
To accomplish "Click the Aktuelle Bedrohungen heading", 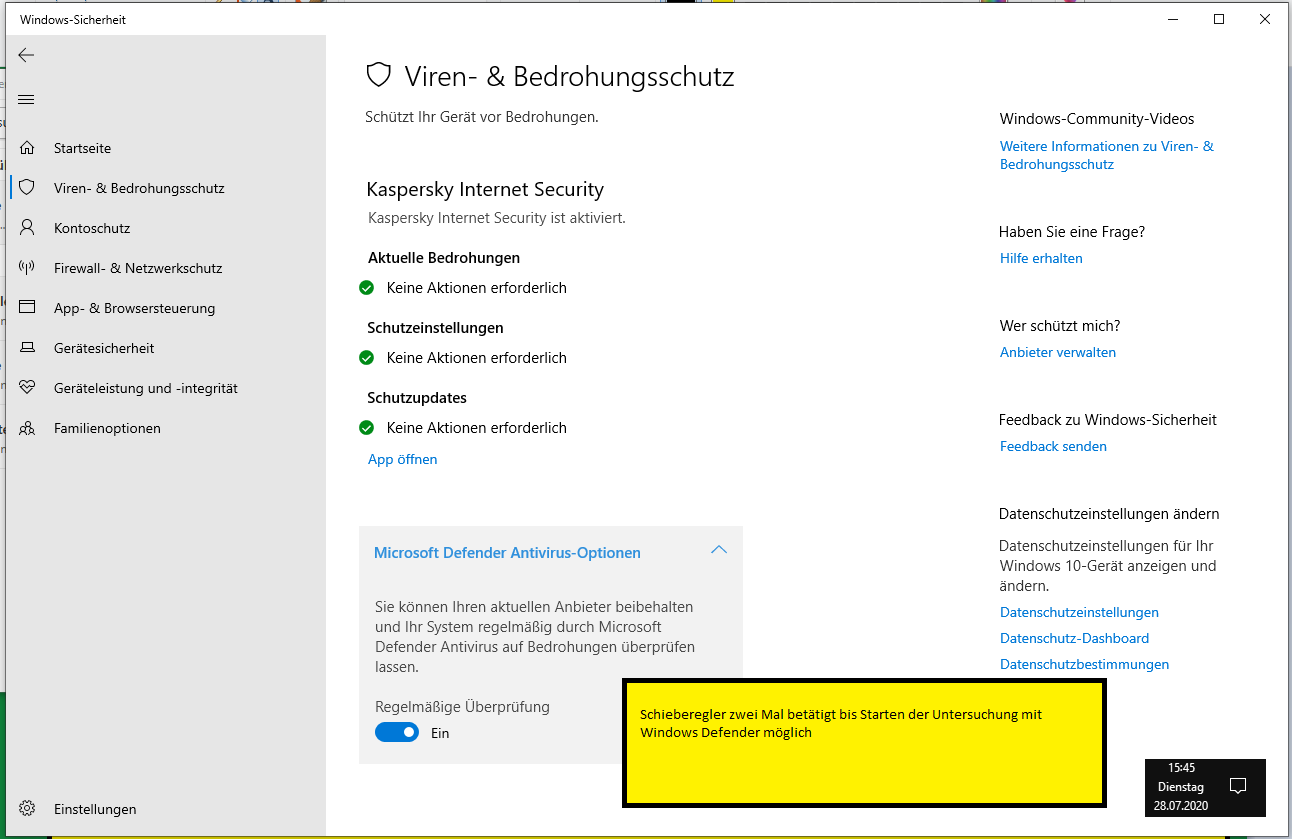I will (444, 258).
